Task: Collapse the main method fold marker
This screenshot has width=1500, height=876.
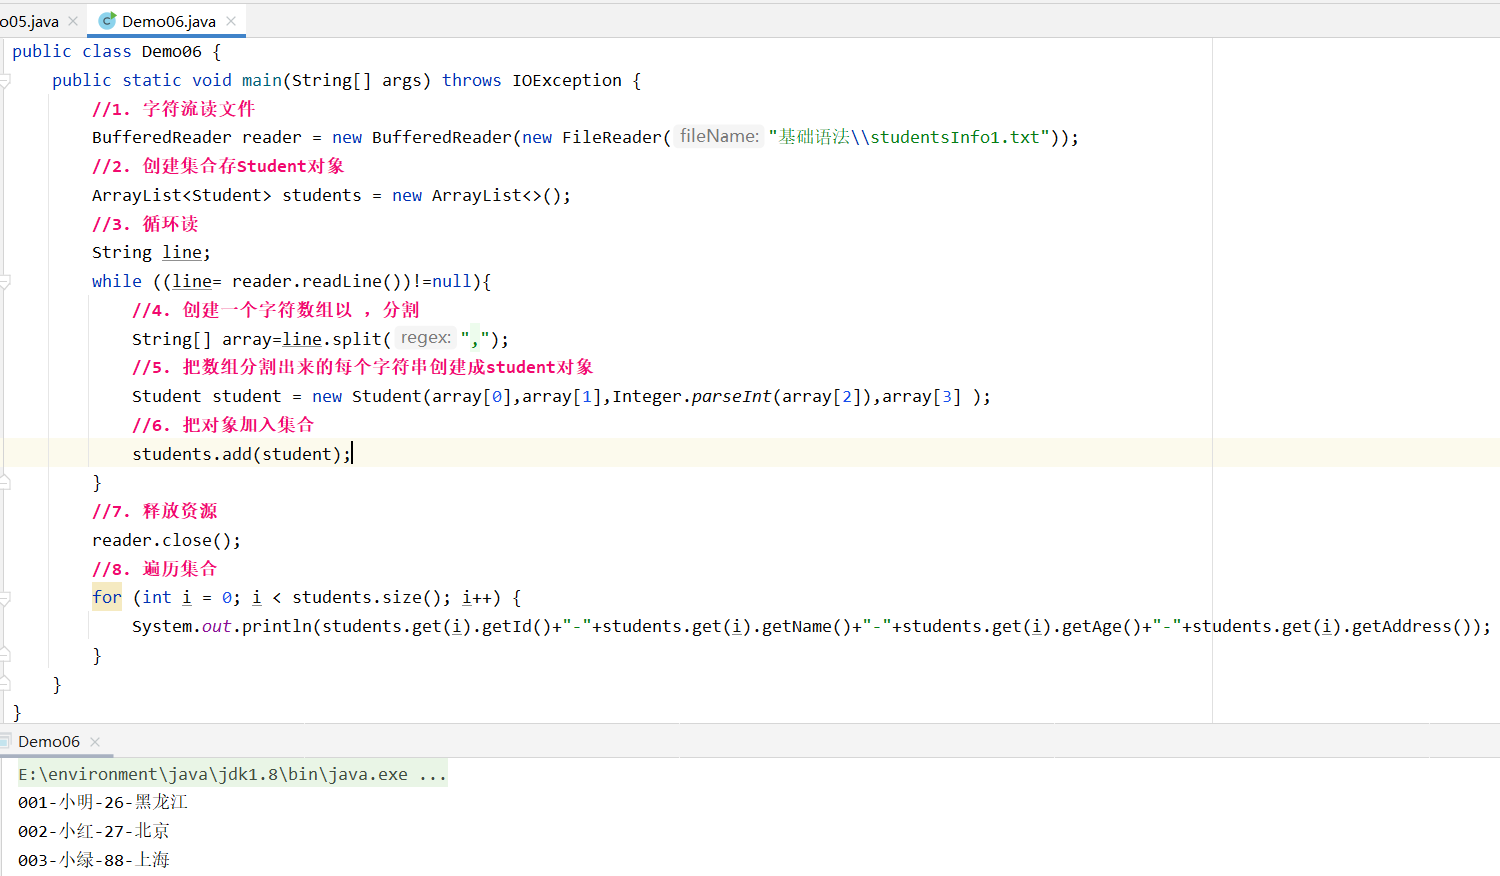Action: 5,81
